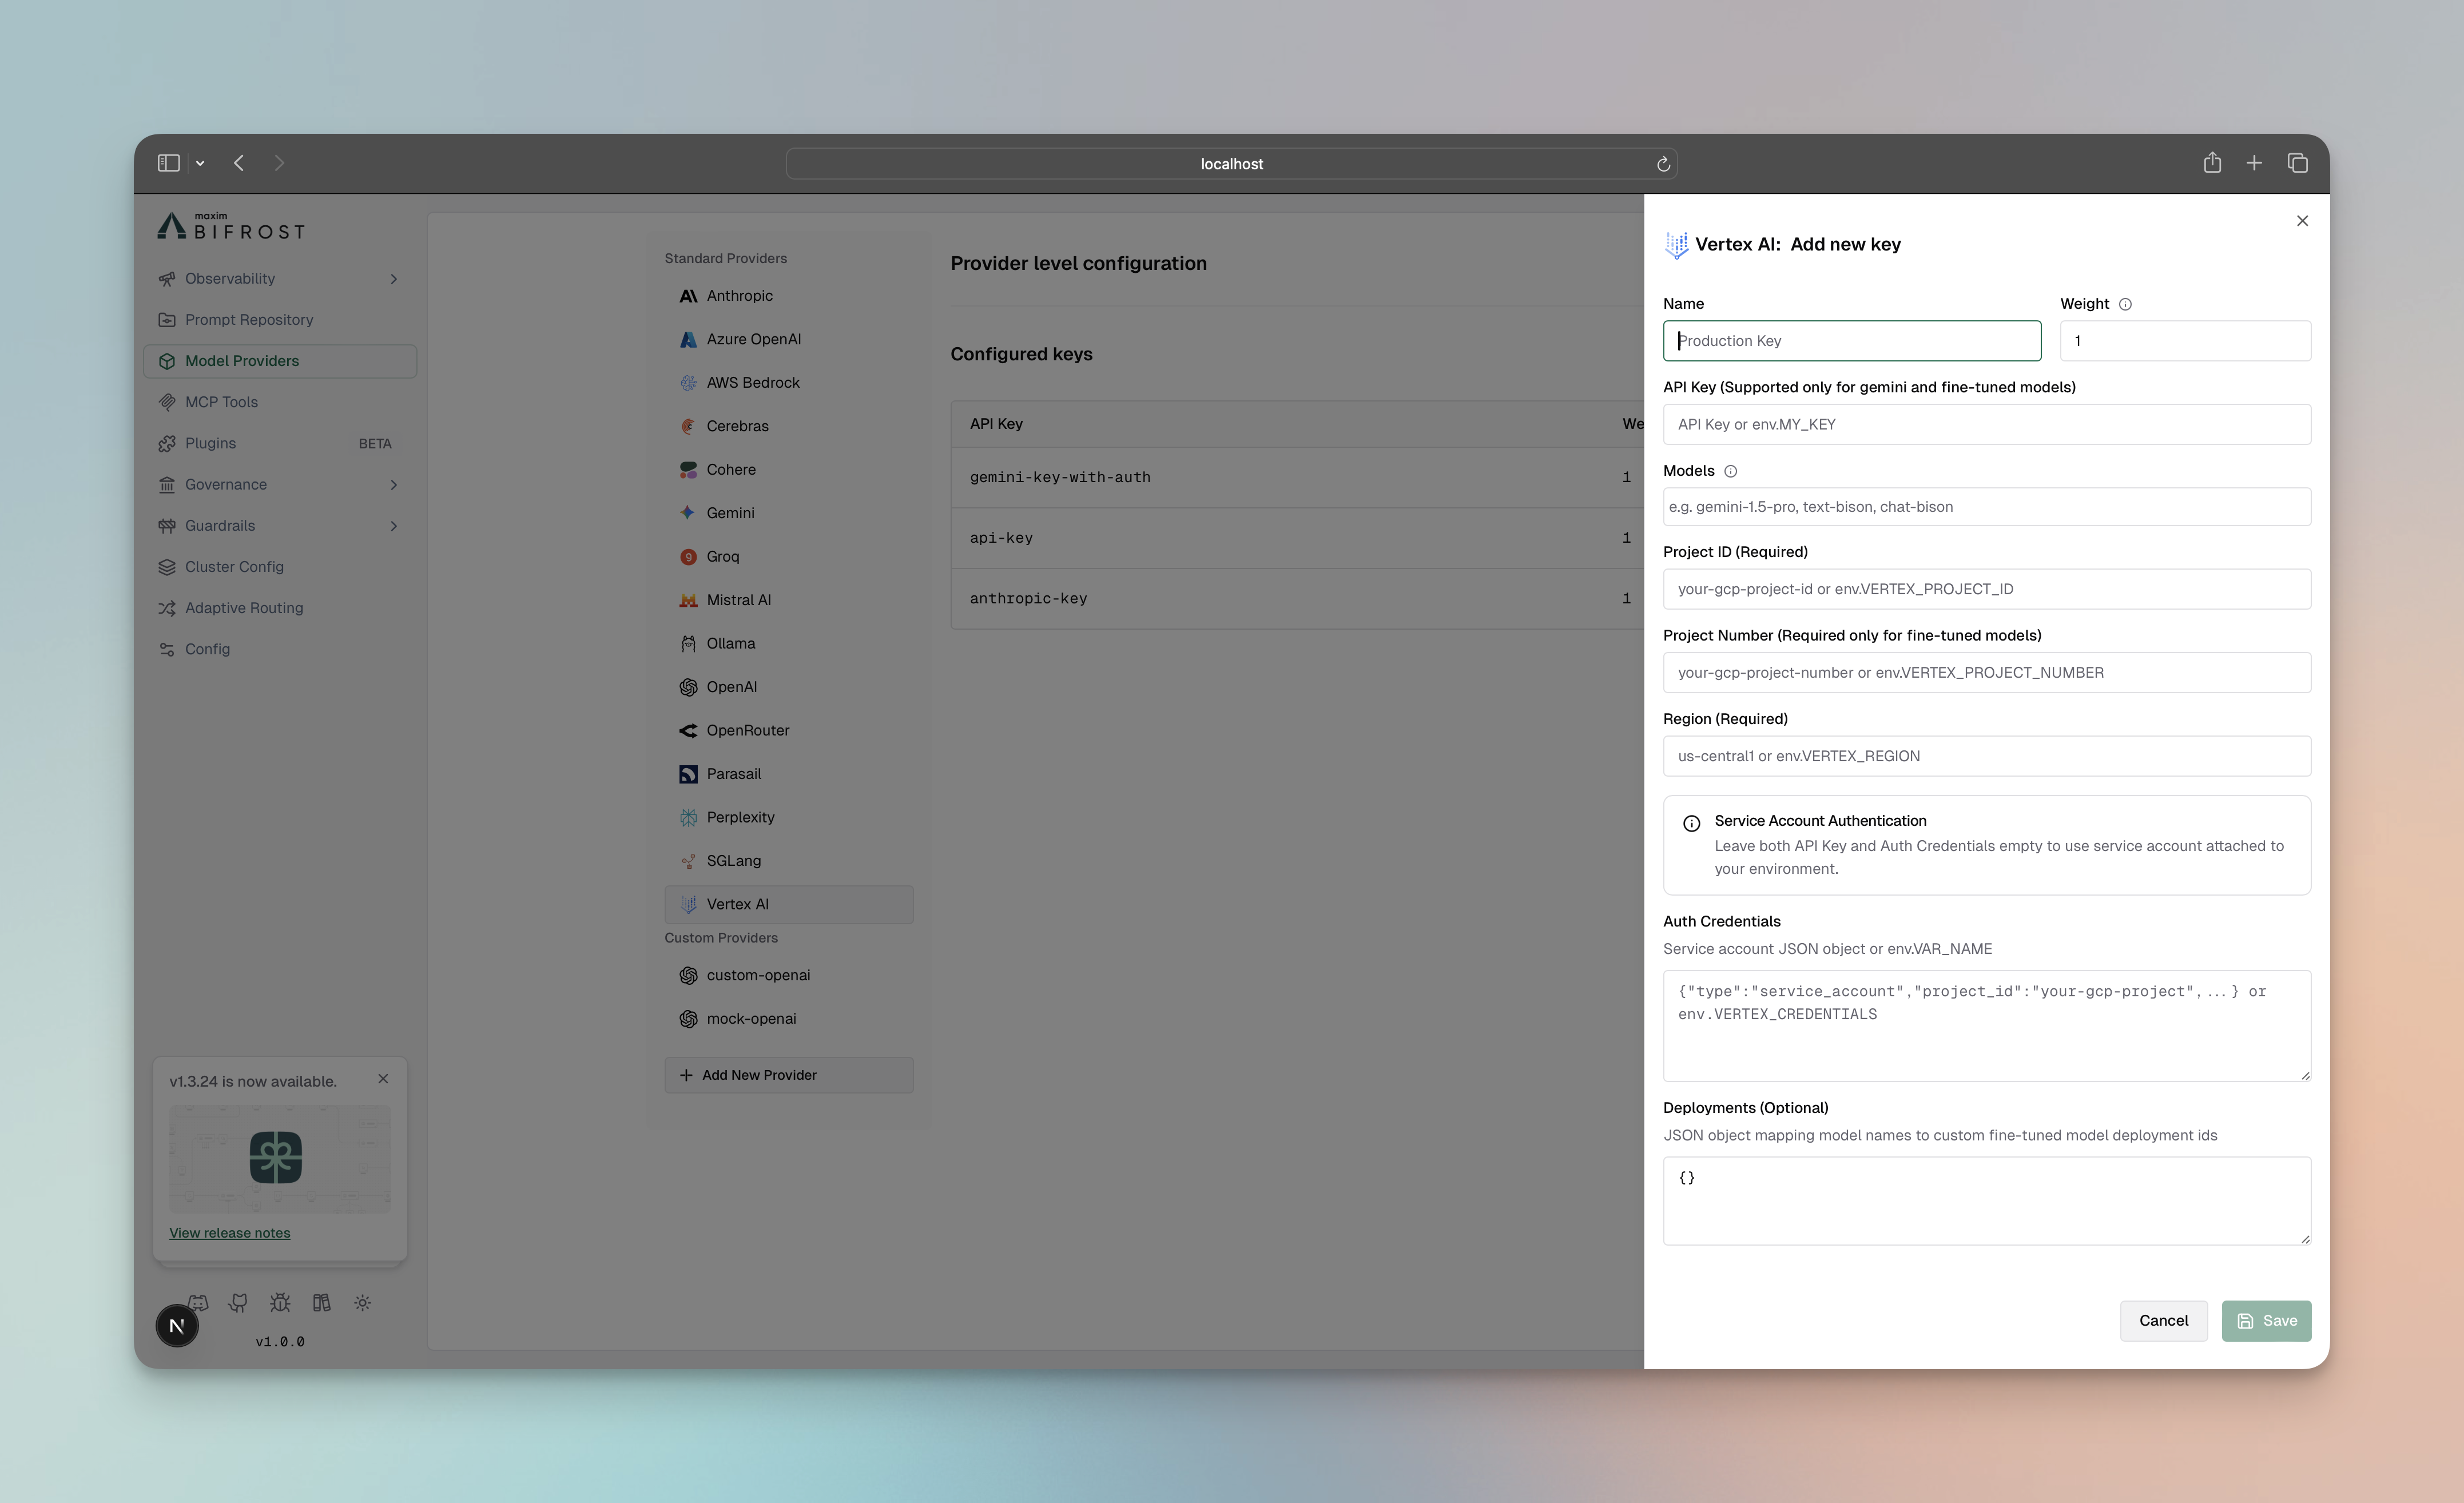Screen dimensions: 2464x1503
Task: Switch to the Vertex AI provider
Action: coord(738,903)
